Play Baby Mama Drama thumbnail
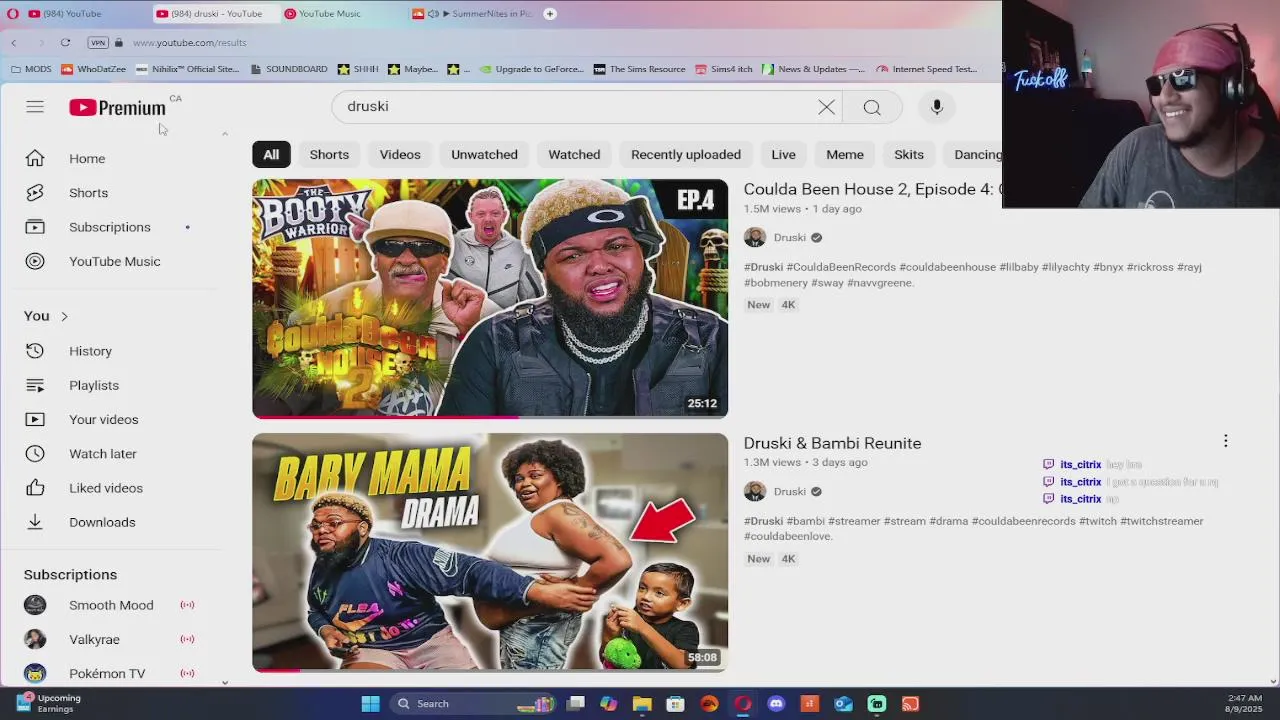 click(x=490, y=552)
